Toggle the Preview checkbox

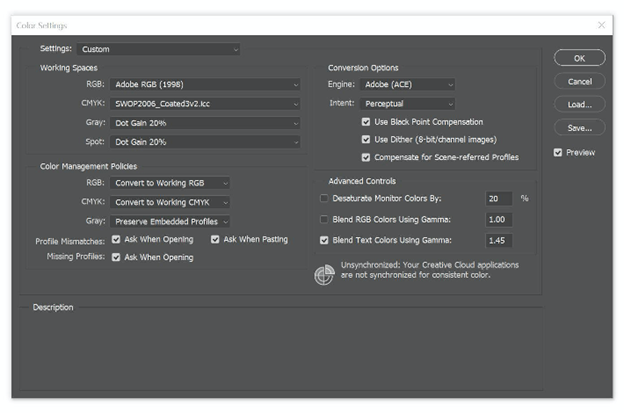coord(558,152)
